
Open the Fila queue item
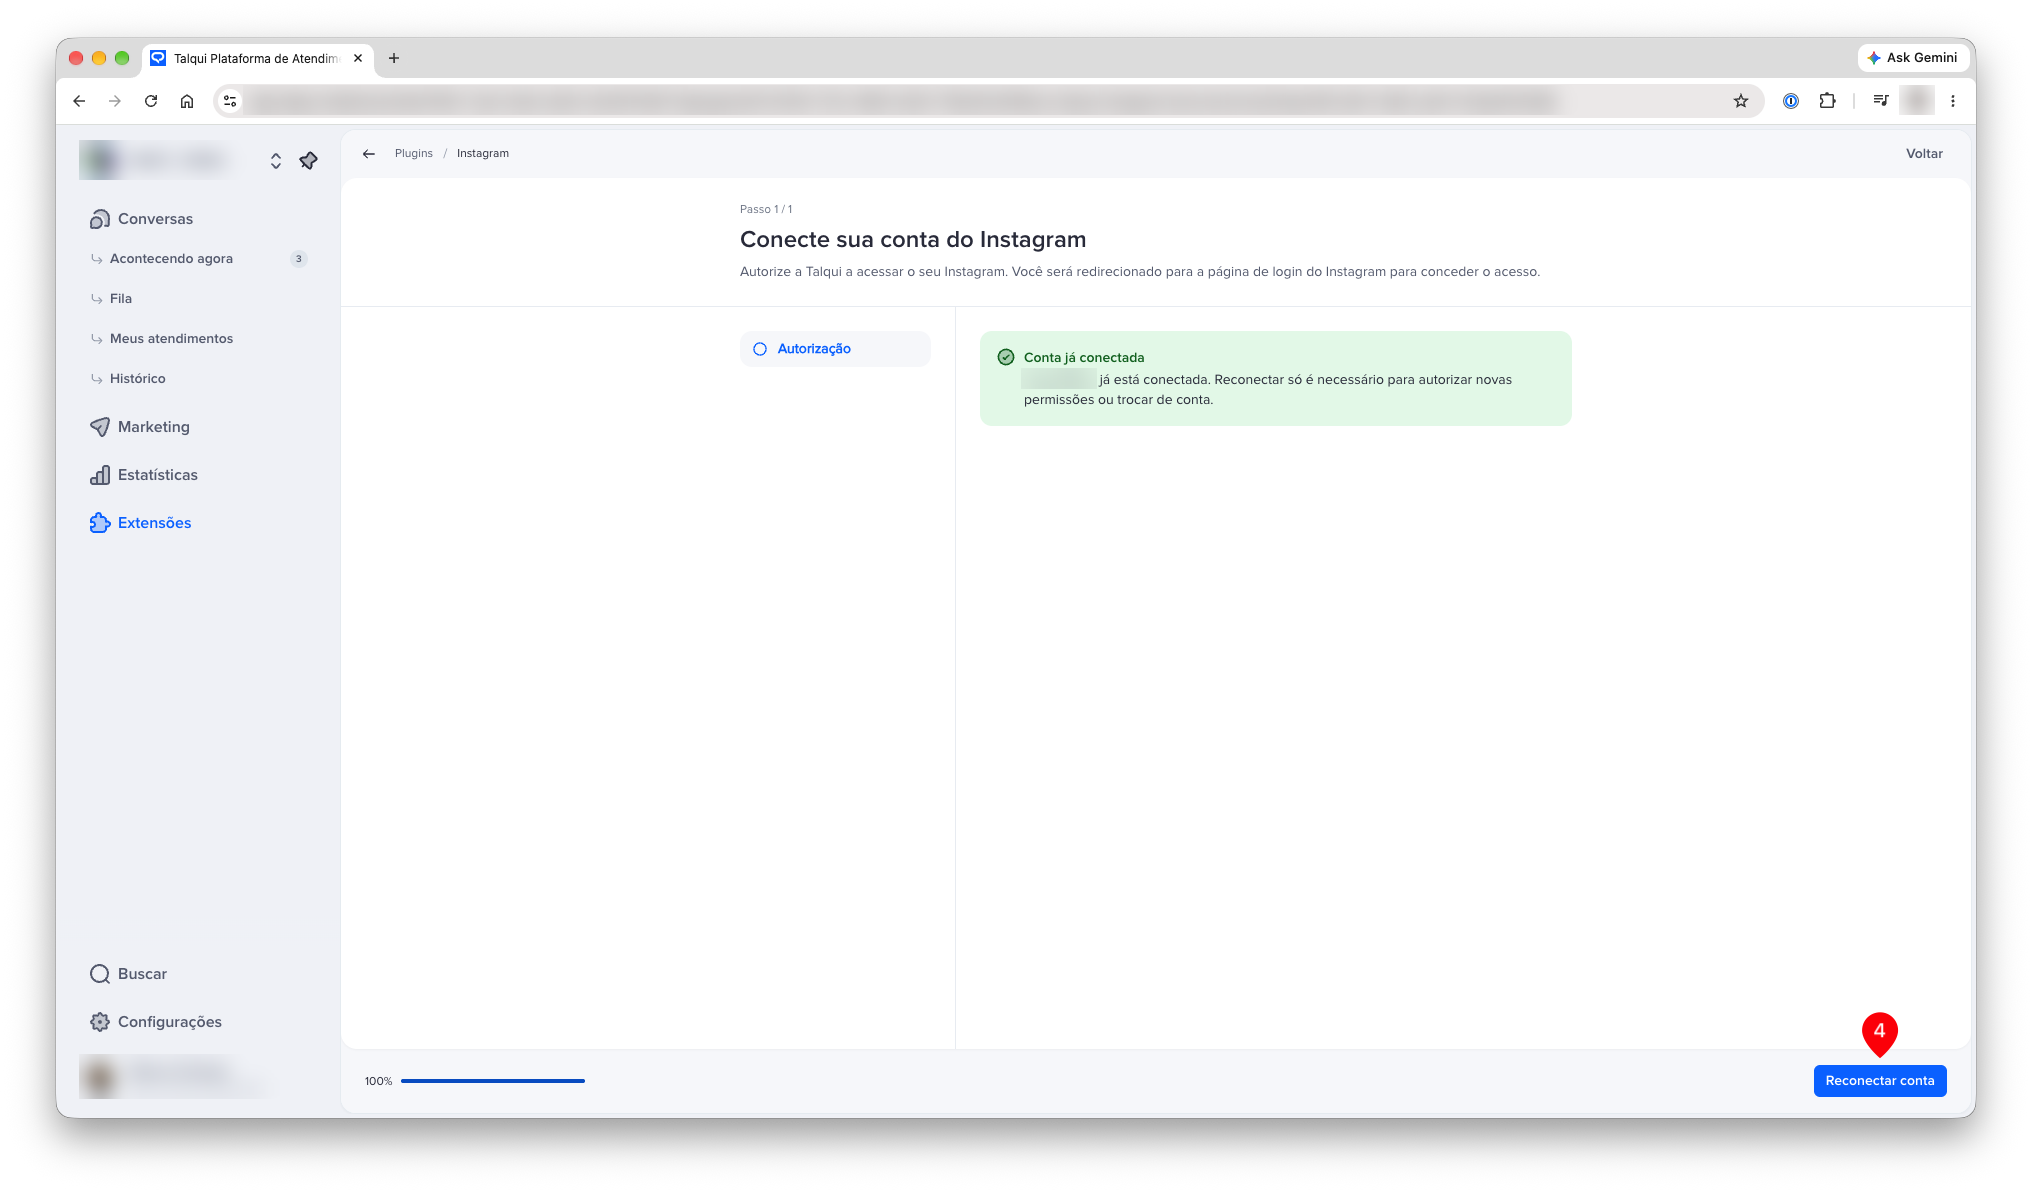tap(120, 298)
